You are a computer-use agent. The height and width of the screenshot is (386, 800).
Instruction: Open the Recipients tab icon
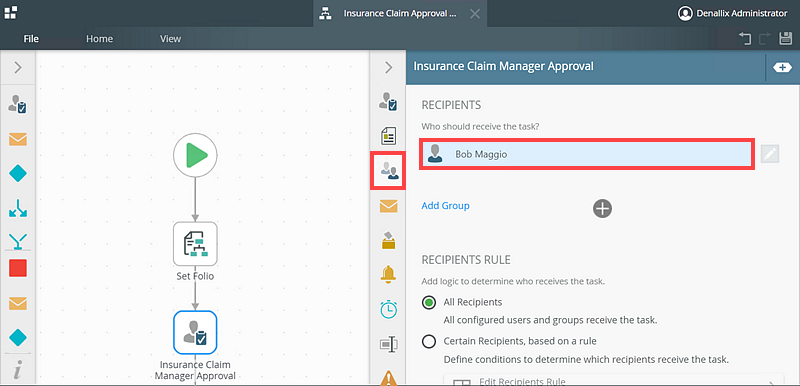coord(388,171)
